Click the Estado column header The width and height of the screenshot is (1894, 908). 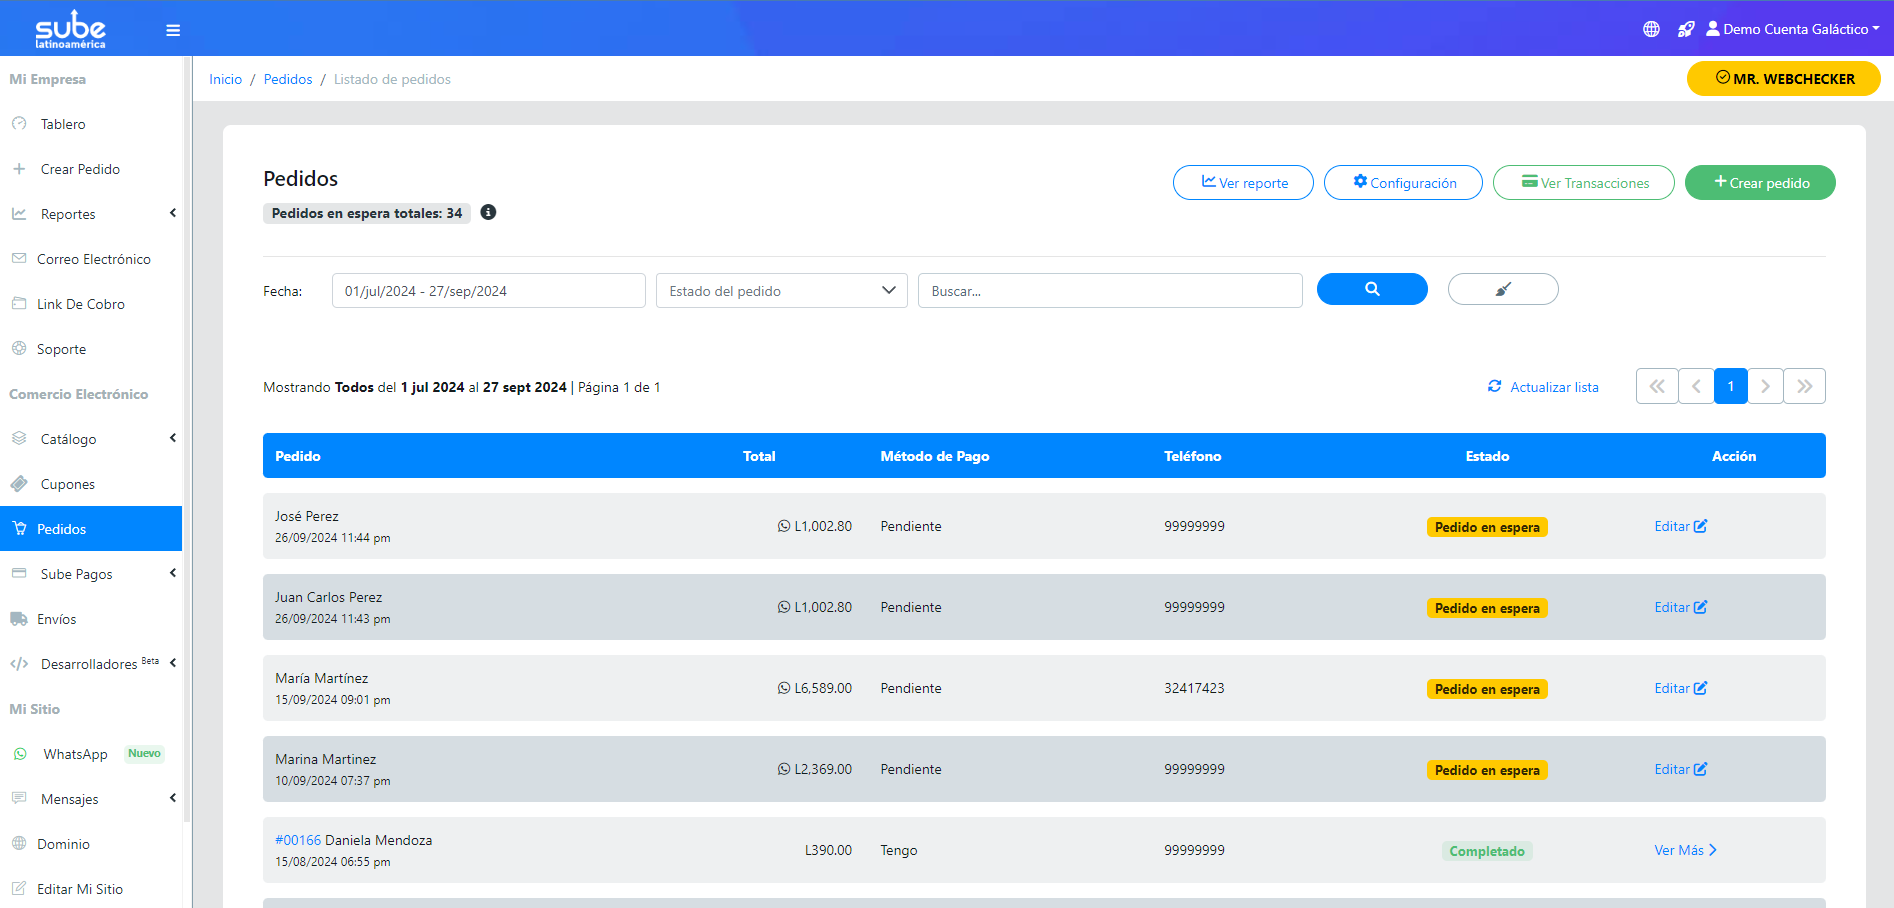pyautogui.click(x=1487, y=456)
